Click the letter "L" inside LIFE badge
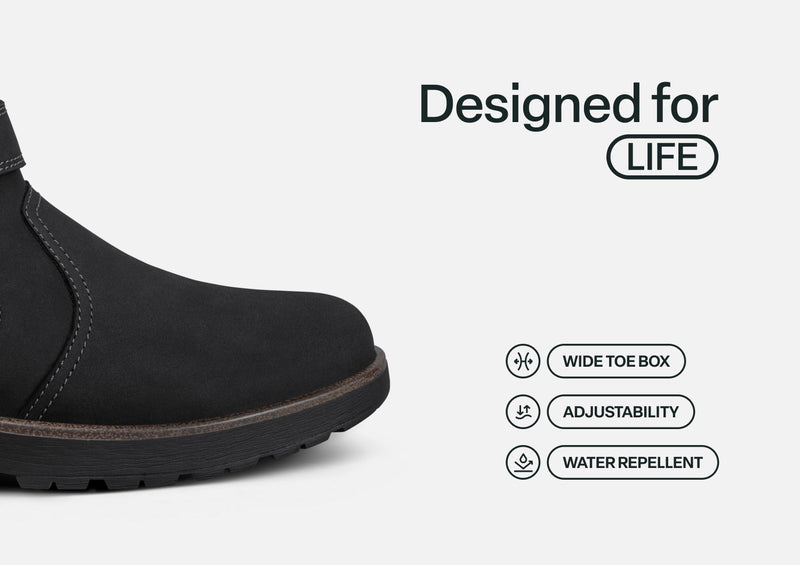Screen dimensions: 800x565 [634, 157]
